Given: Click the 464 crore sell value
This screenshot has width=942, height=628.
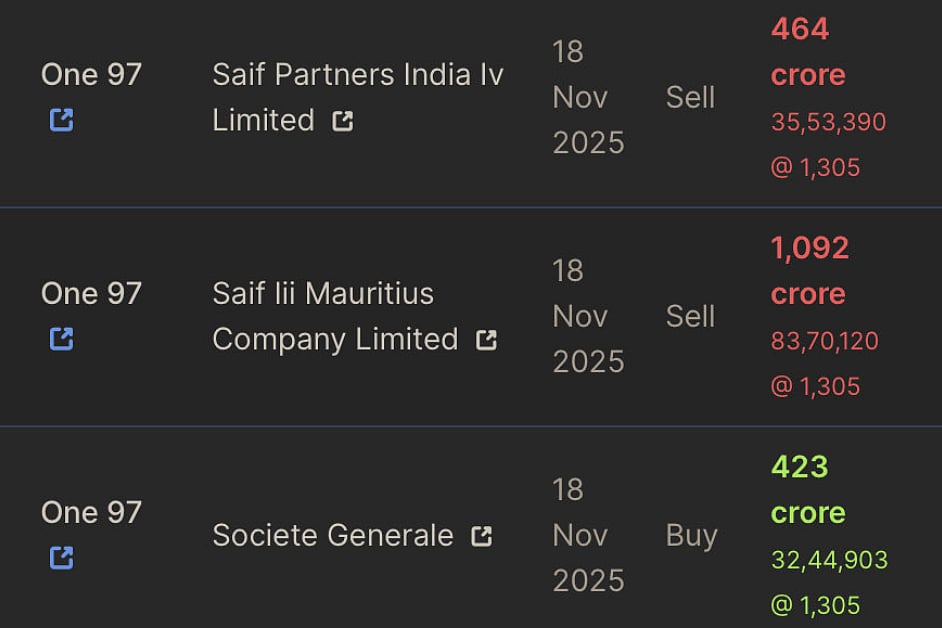Looking at the screenshot, I should (806, 52).
